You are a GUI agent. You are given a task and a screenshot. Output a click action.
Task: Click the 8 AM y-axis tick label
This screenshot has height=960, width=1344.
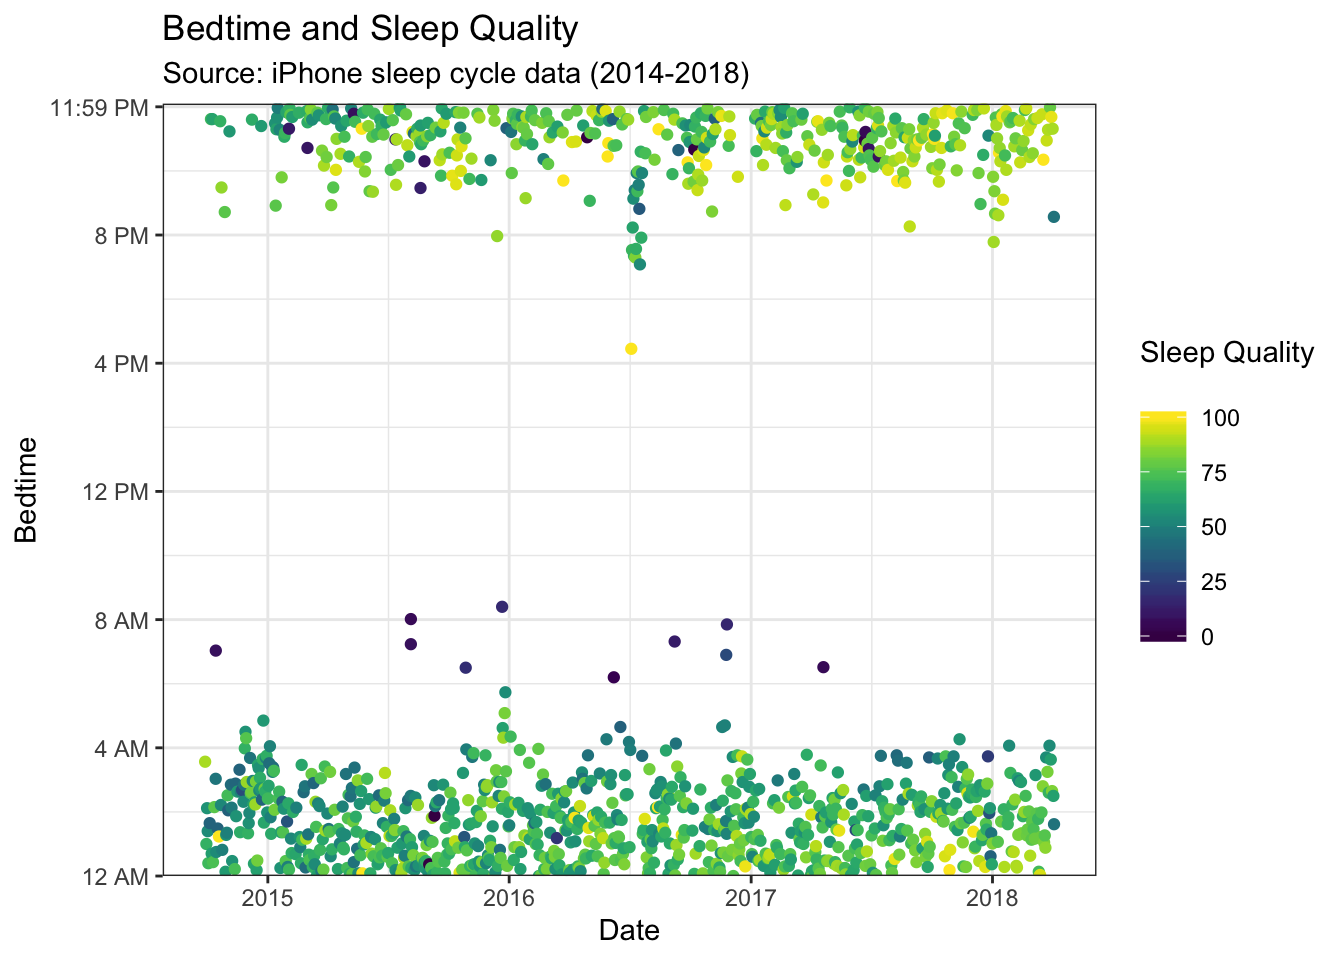[x=120, y=620]
